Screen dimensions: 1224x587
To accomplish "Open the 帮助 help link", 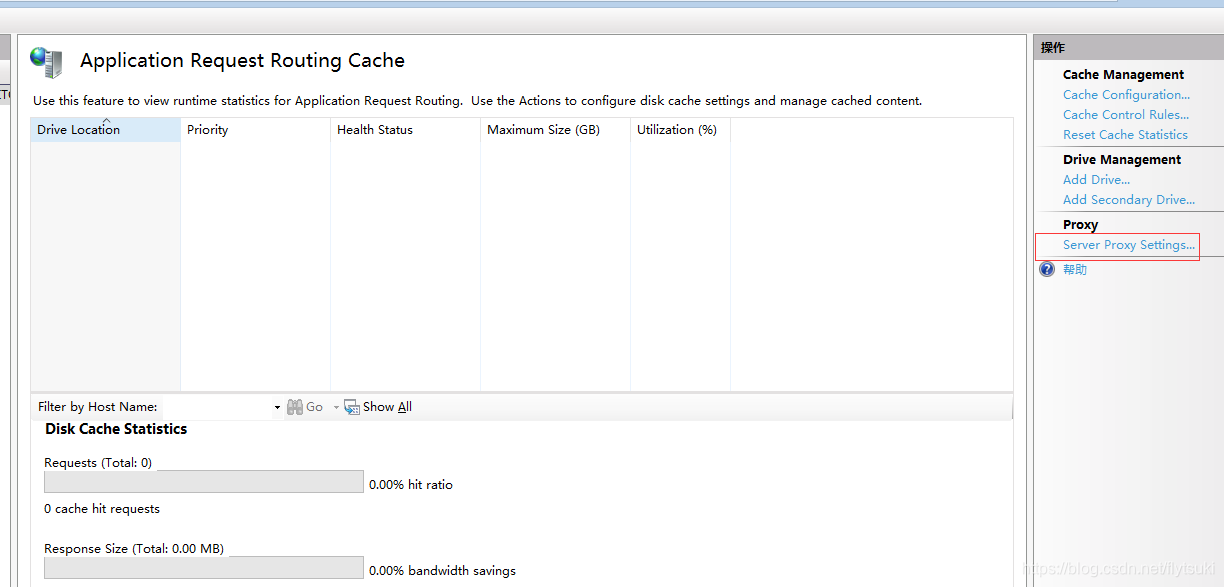I will [x=1075, y=270].
